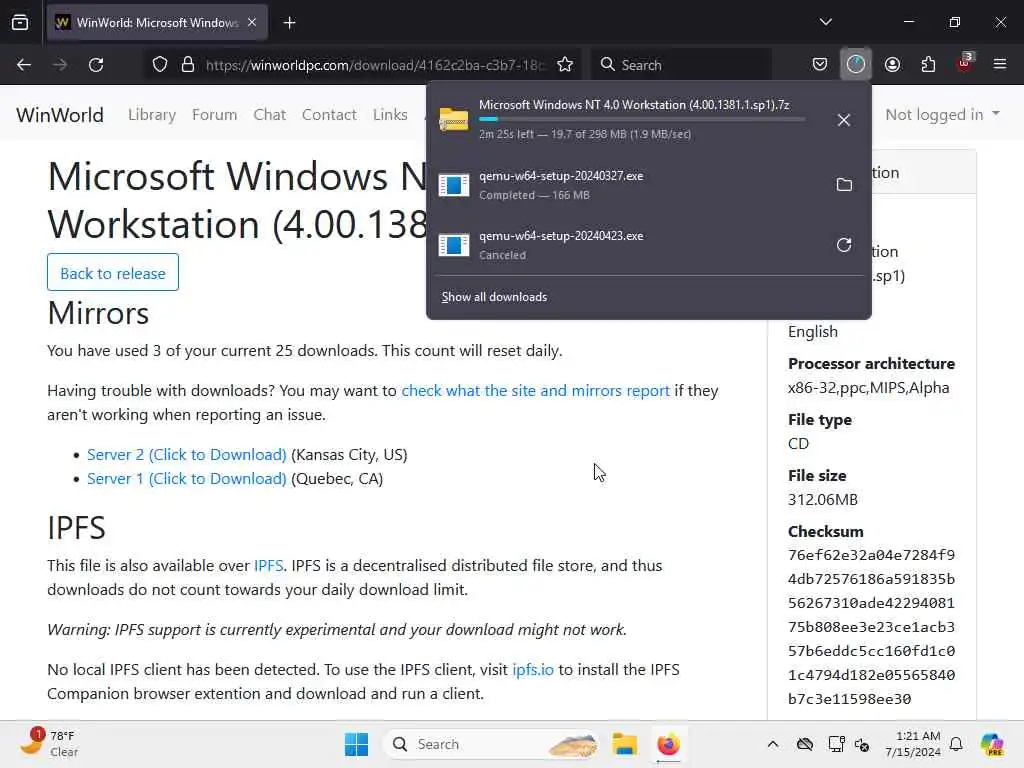Expand the Not logged in dropdown
The width and height of the screenshot is (1024, 768).
[x=942, y=114]
